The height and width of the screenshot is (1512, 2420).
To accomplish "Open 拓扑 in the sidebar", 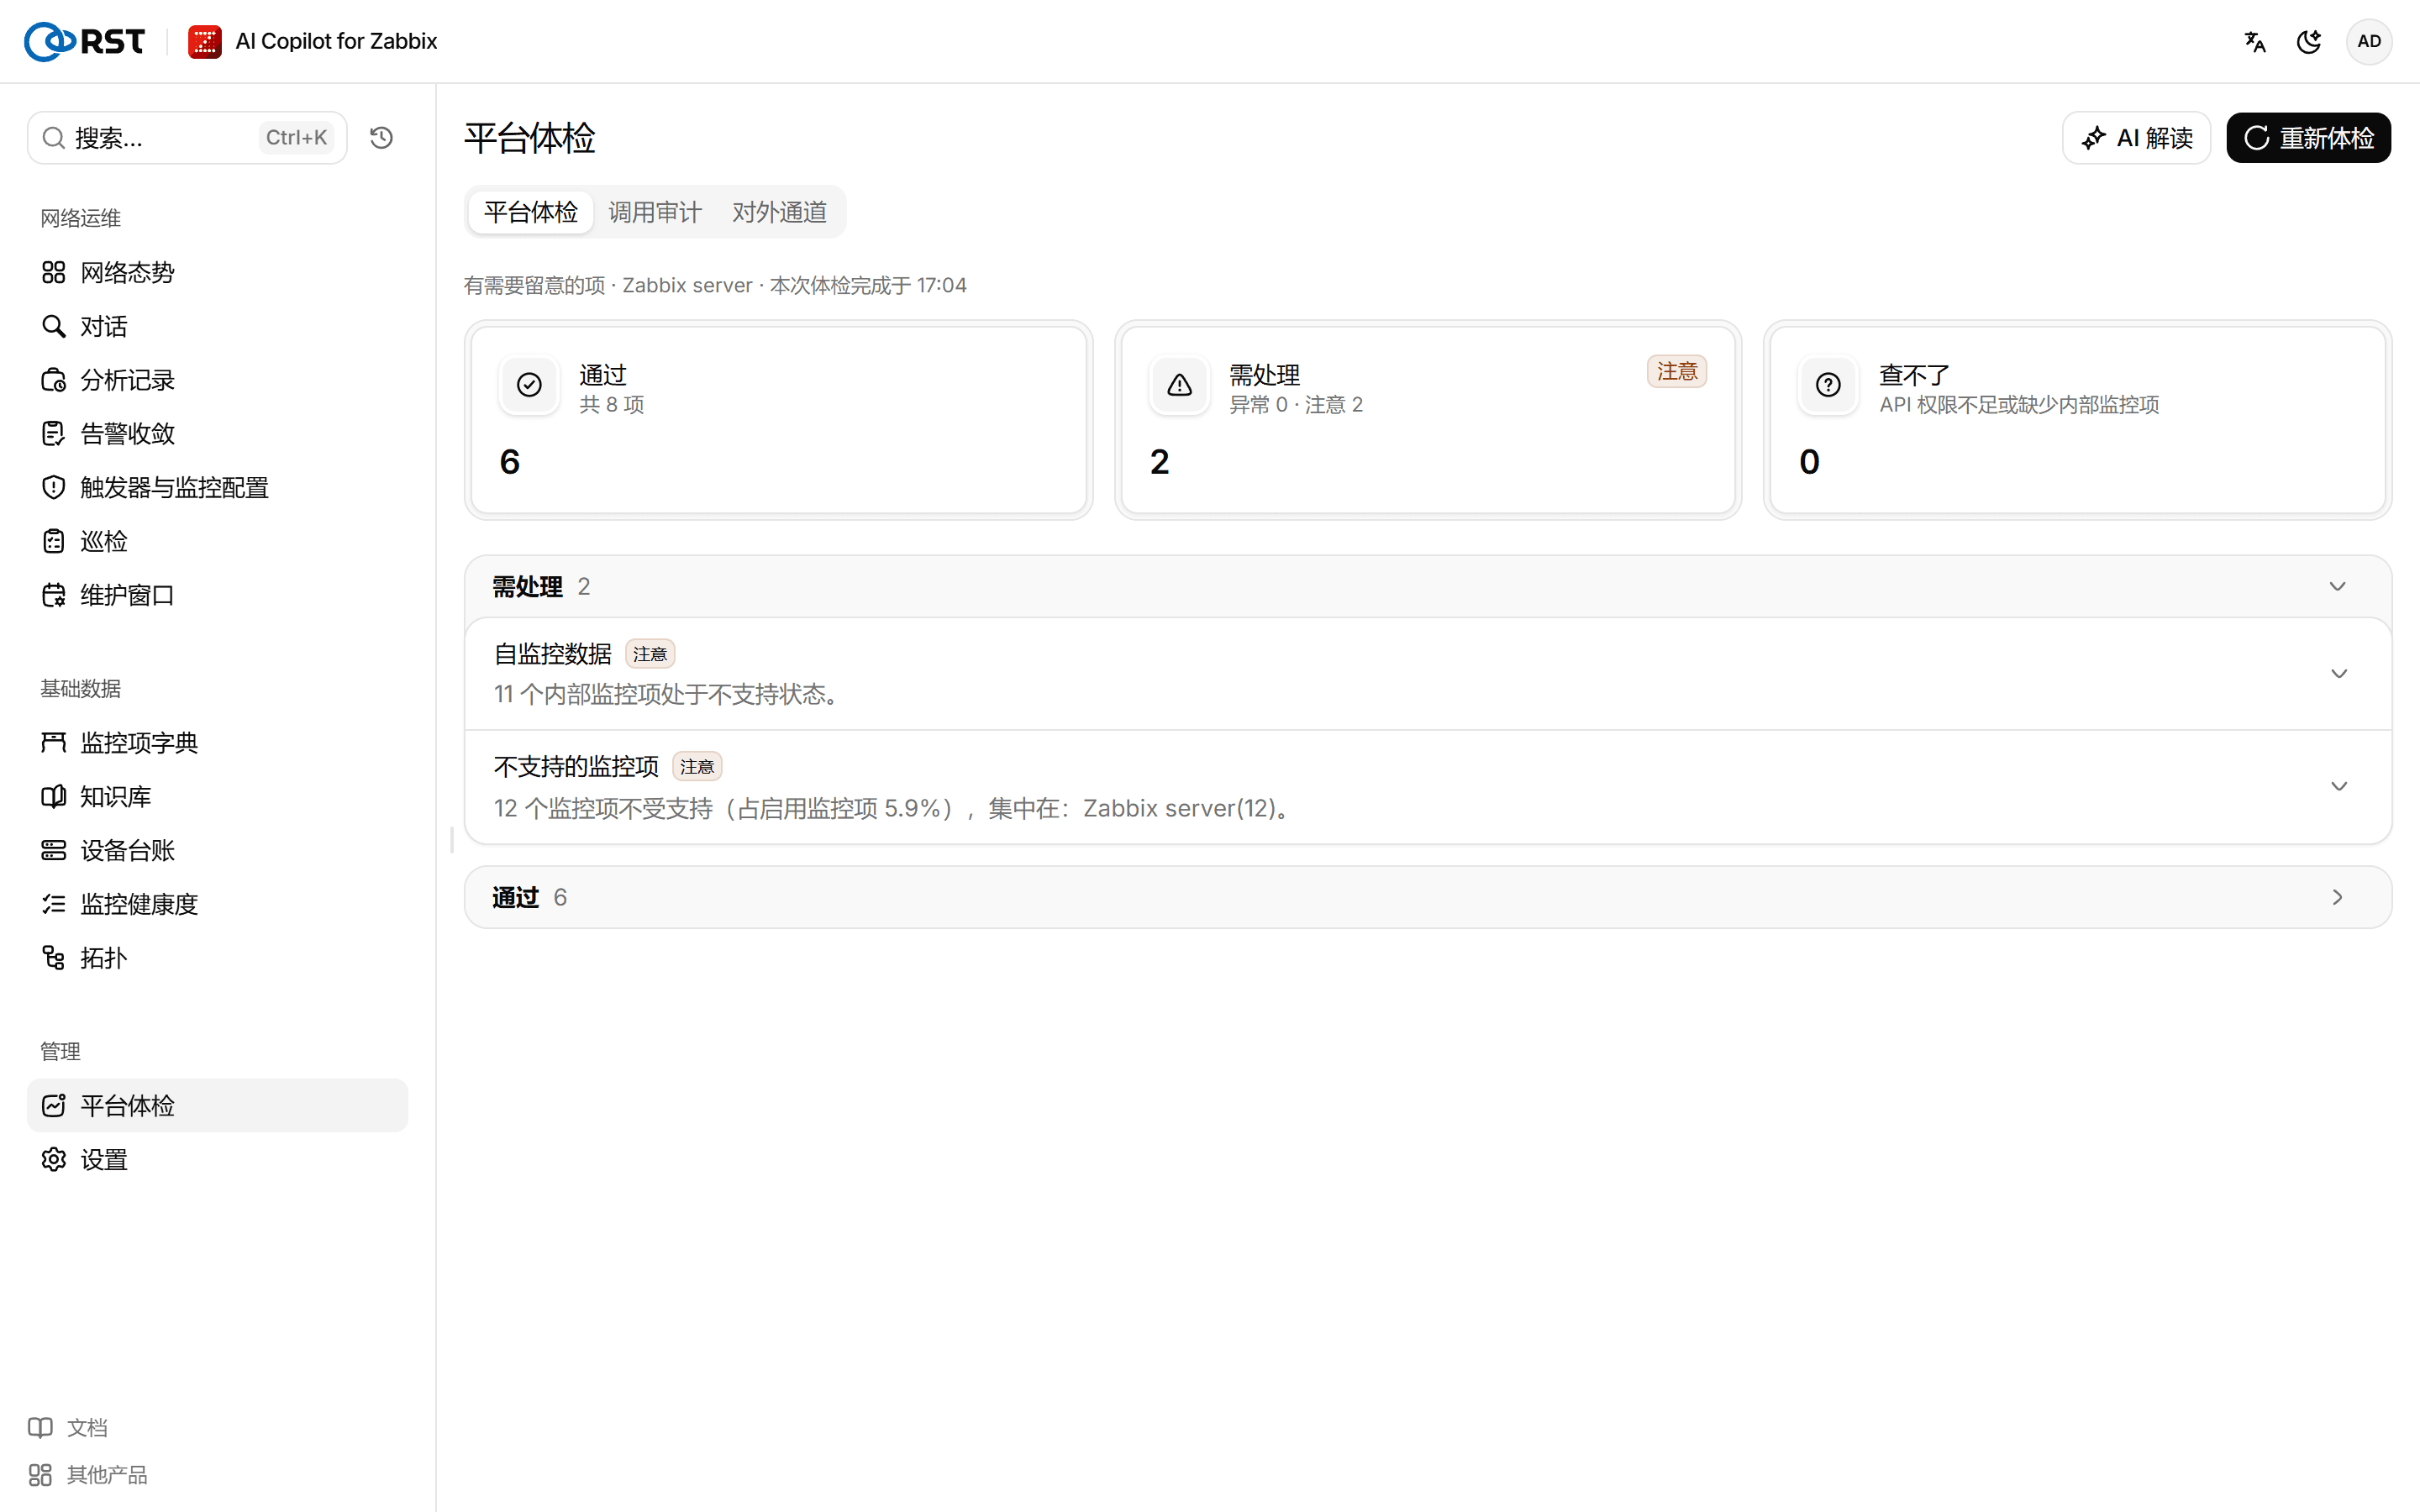I will [x=217, y=958].
